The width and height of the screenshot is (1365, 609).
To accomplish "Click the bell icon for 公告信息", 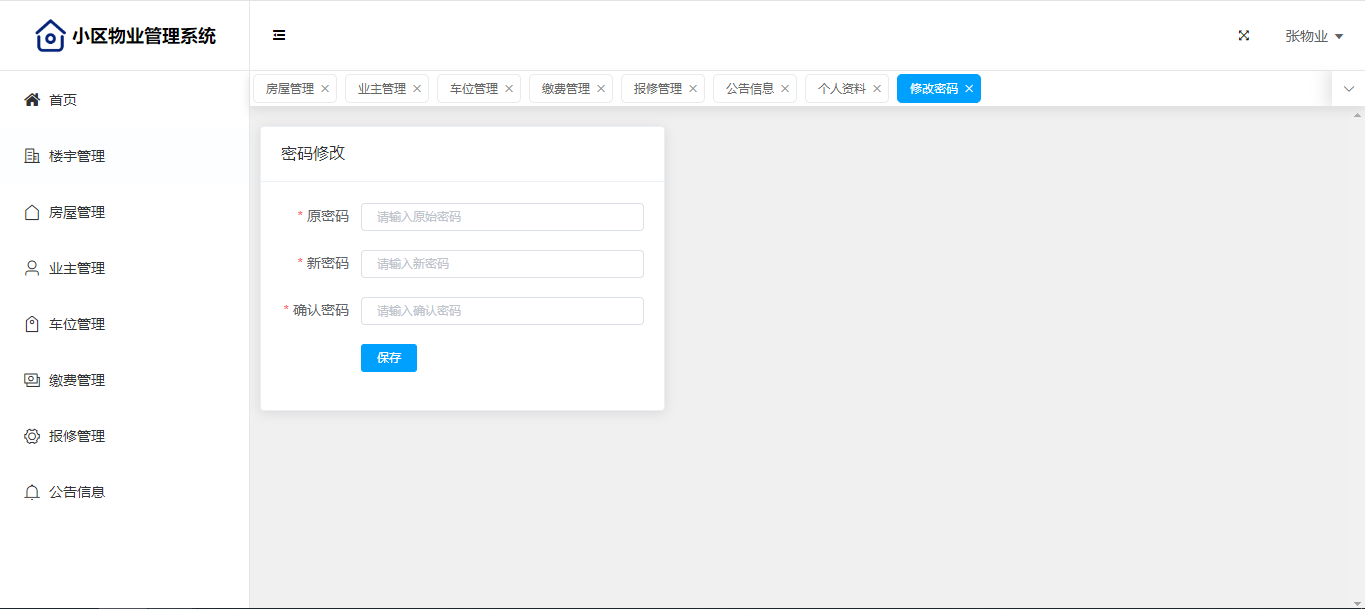I will pos(32,492).
